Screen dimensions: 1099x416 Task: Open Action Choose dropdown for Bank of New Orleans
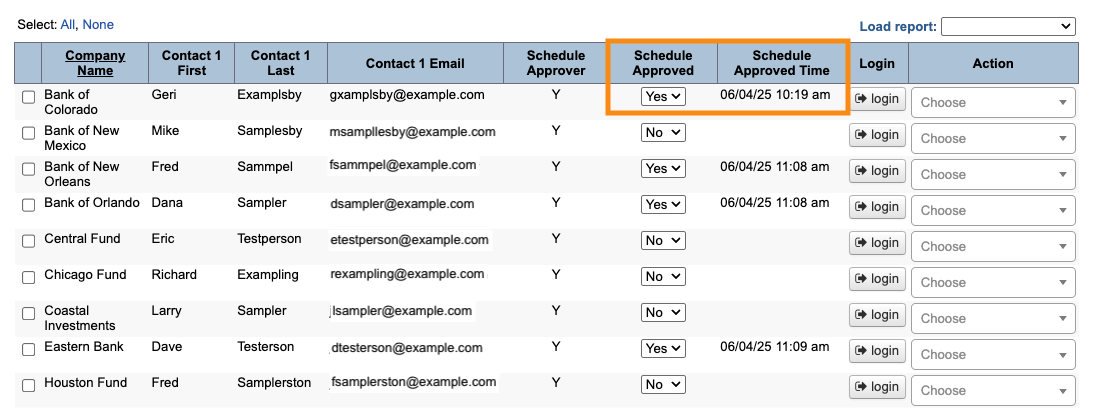tap(993, 174)
